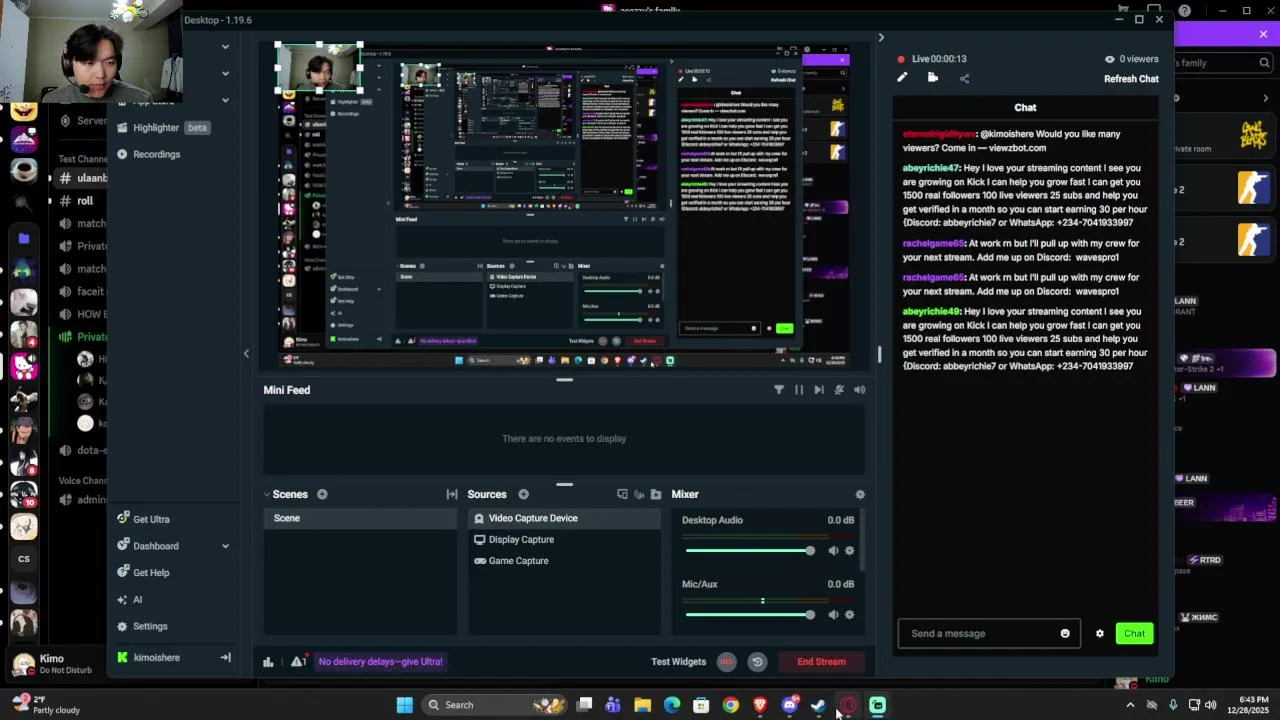The image size is (1280, 720).
Task: Mute the Mic/Aux channel
Action: 833,615
